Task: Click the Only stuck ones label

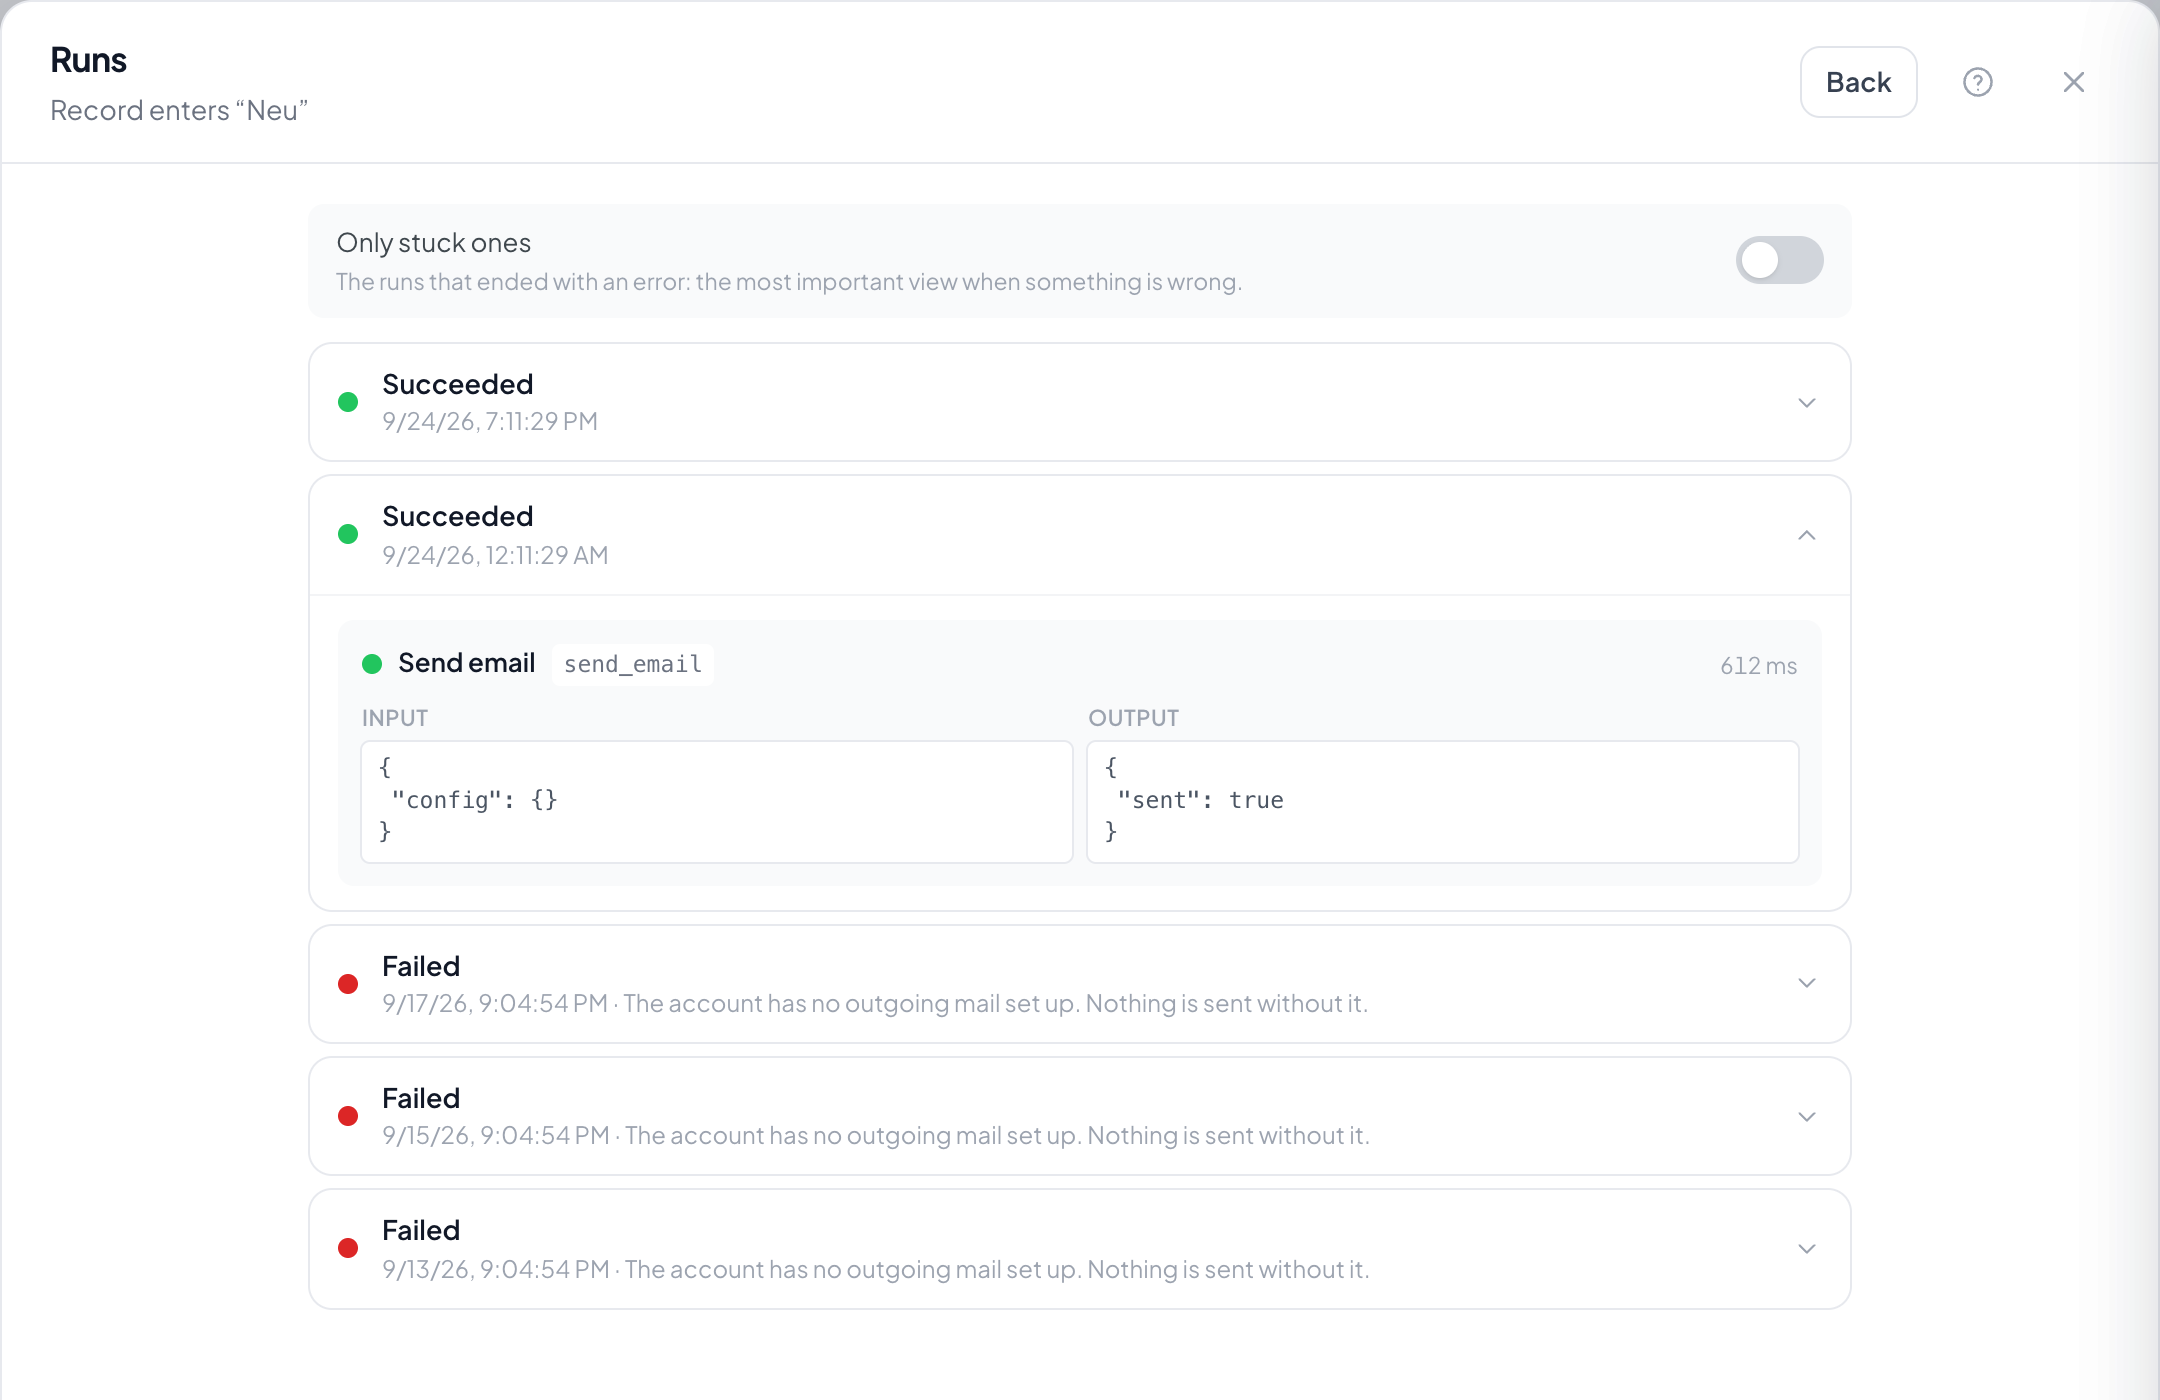Action: (x=434, y=243)
